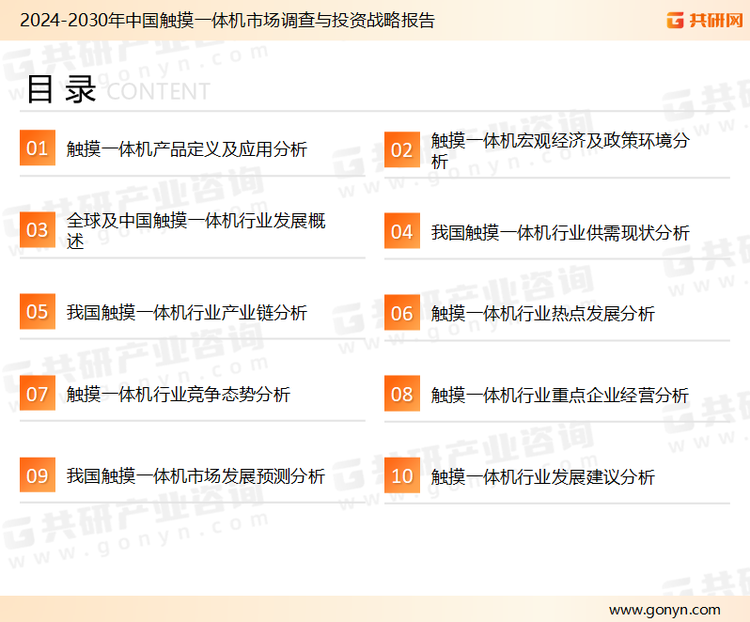This screenshot has width=750, height=622.
Task: Click the orange 02 number badge
Action: tap(402, 150)
